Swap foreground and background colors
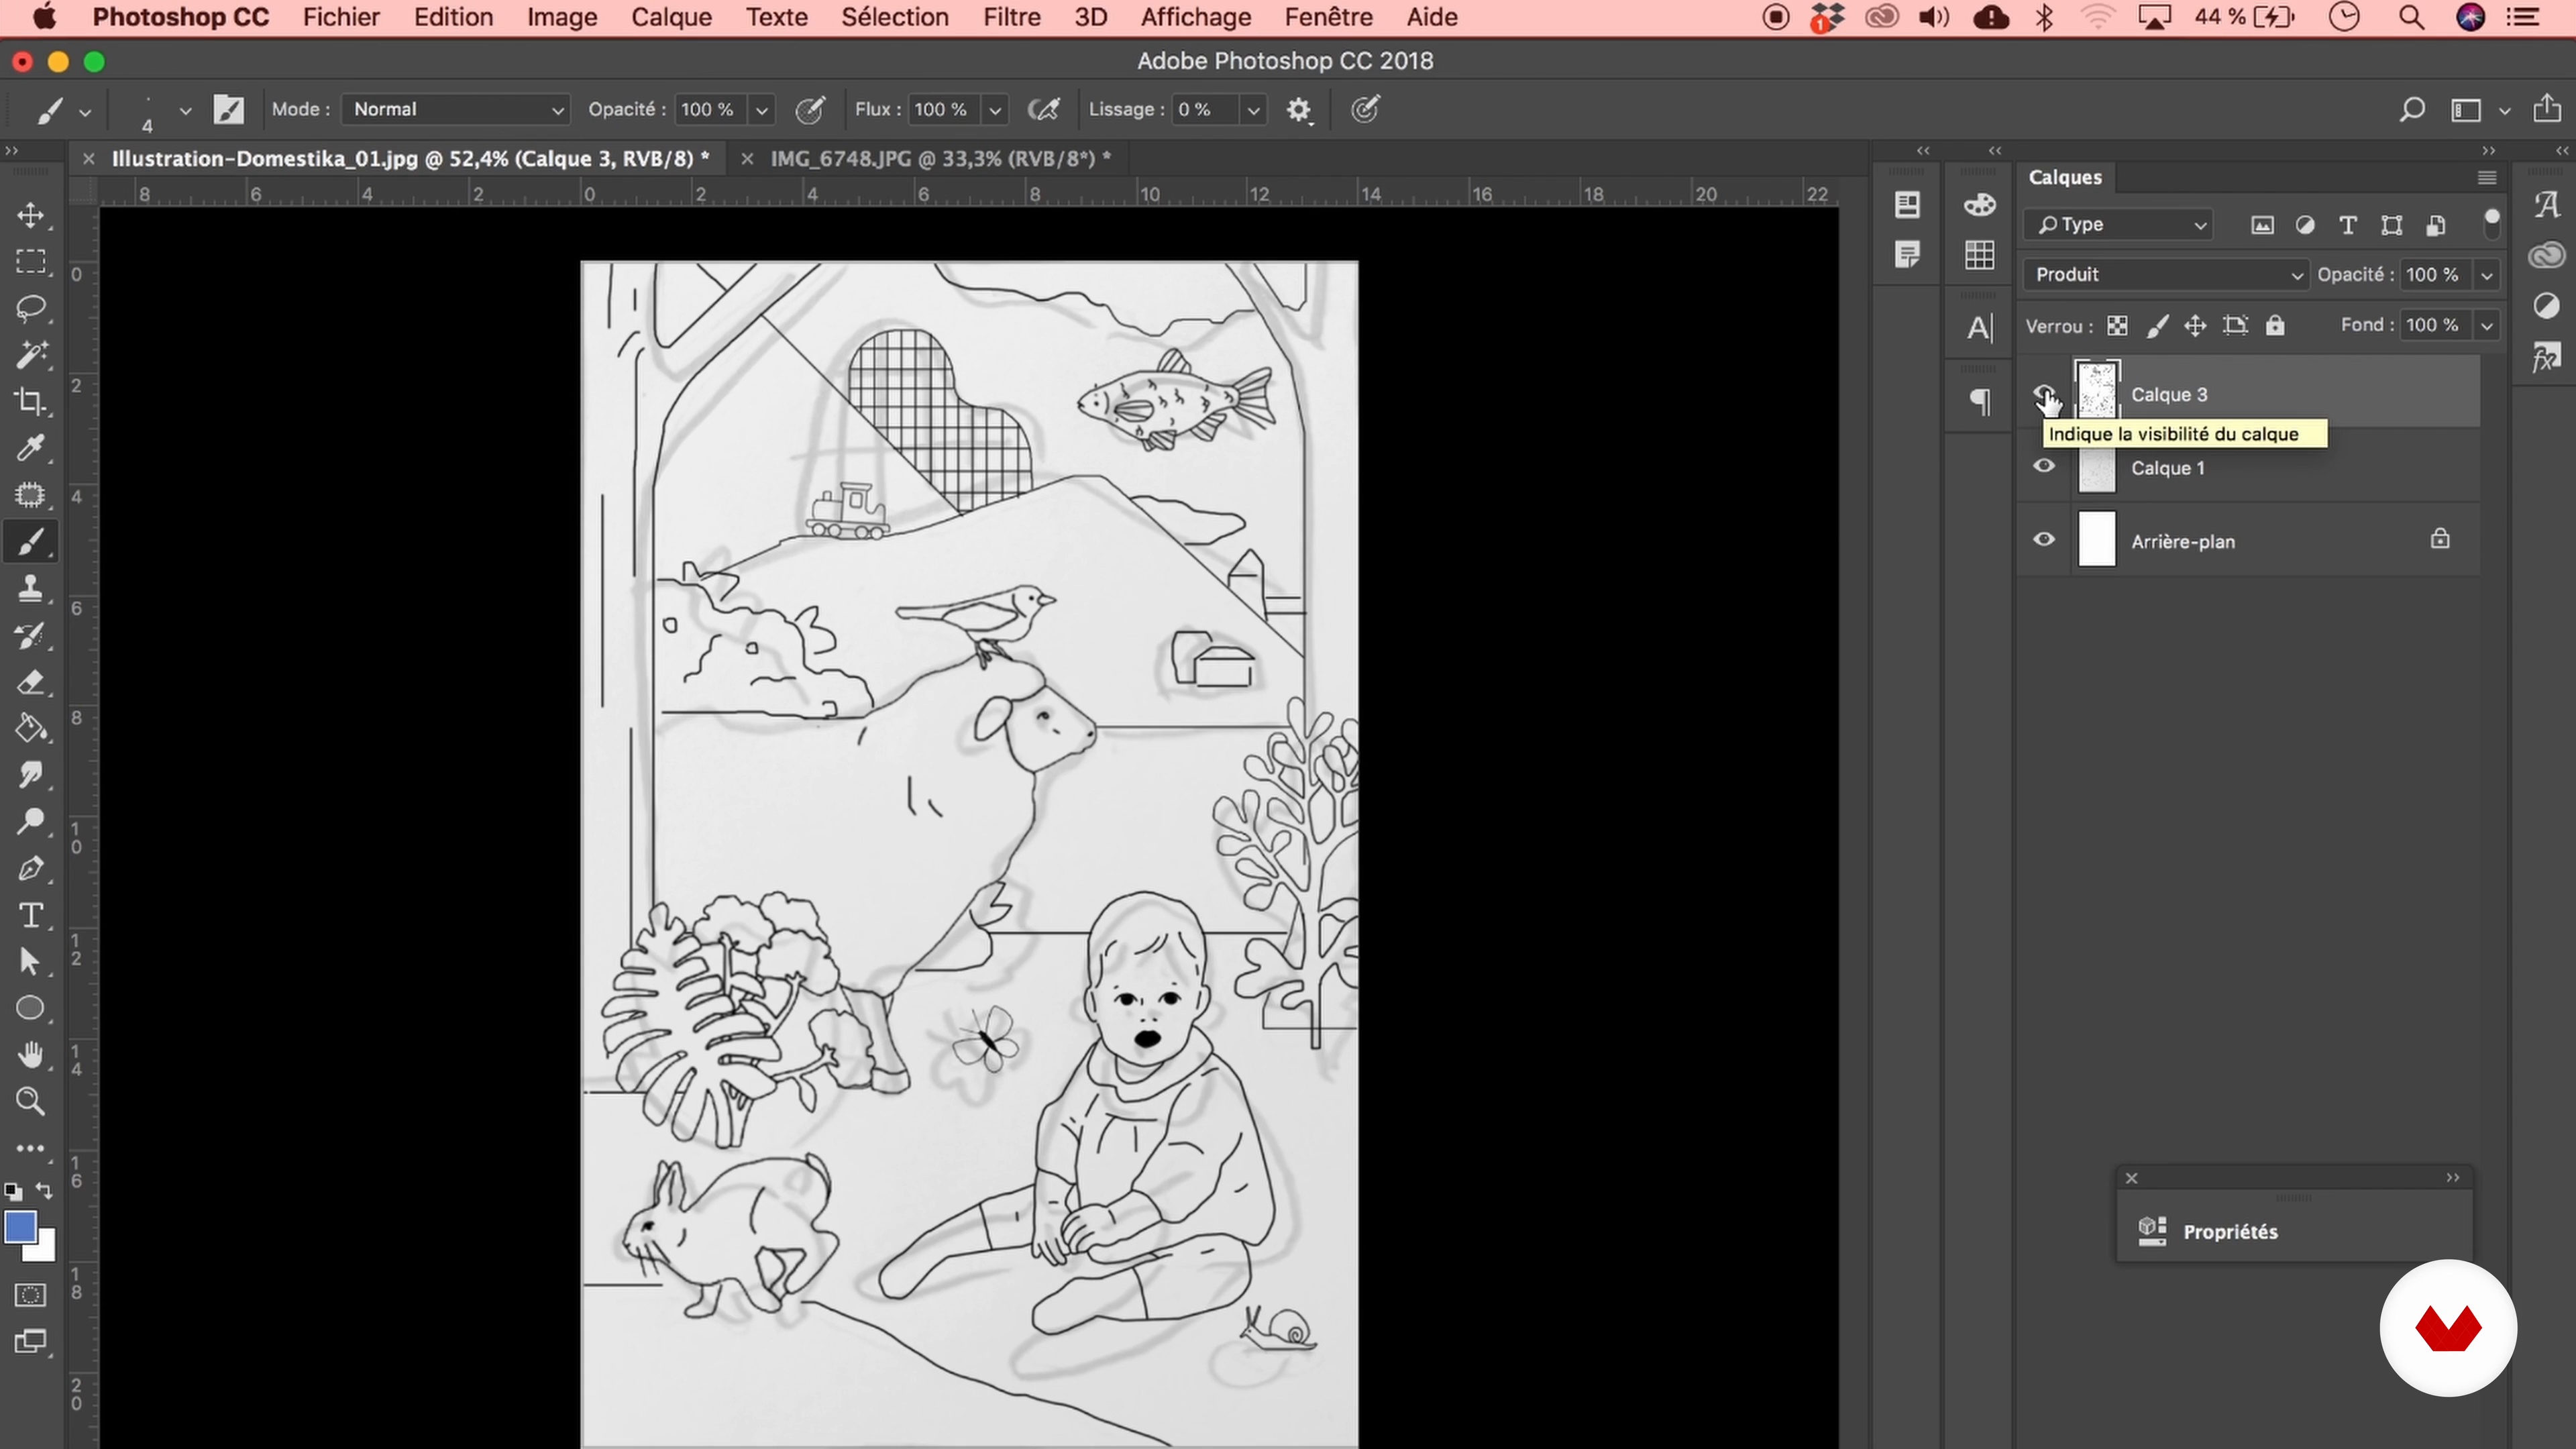The image size is (2576, 1449). [x=44, y=1190]
